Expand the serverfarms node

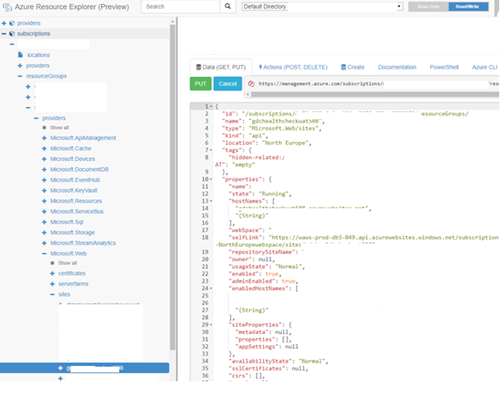click(x=52, y=284)
